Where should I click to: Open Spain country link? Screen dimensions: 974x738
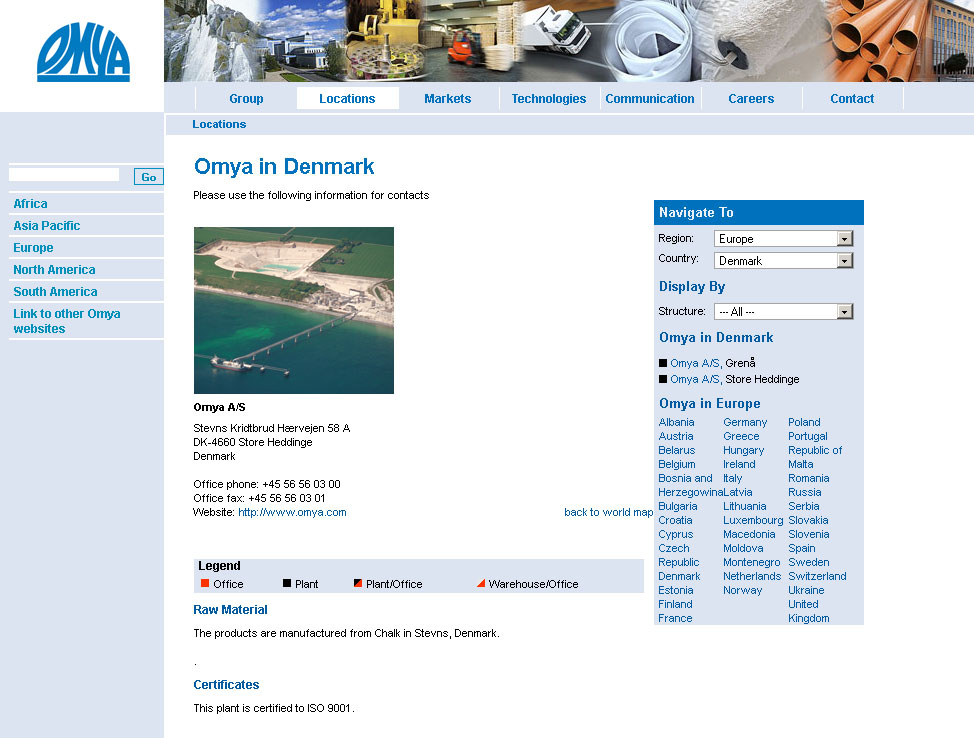point(802,548)
